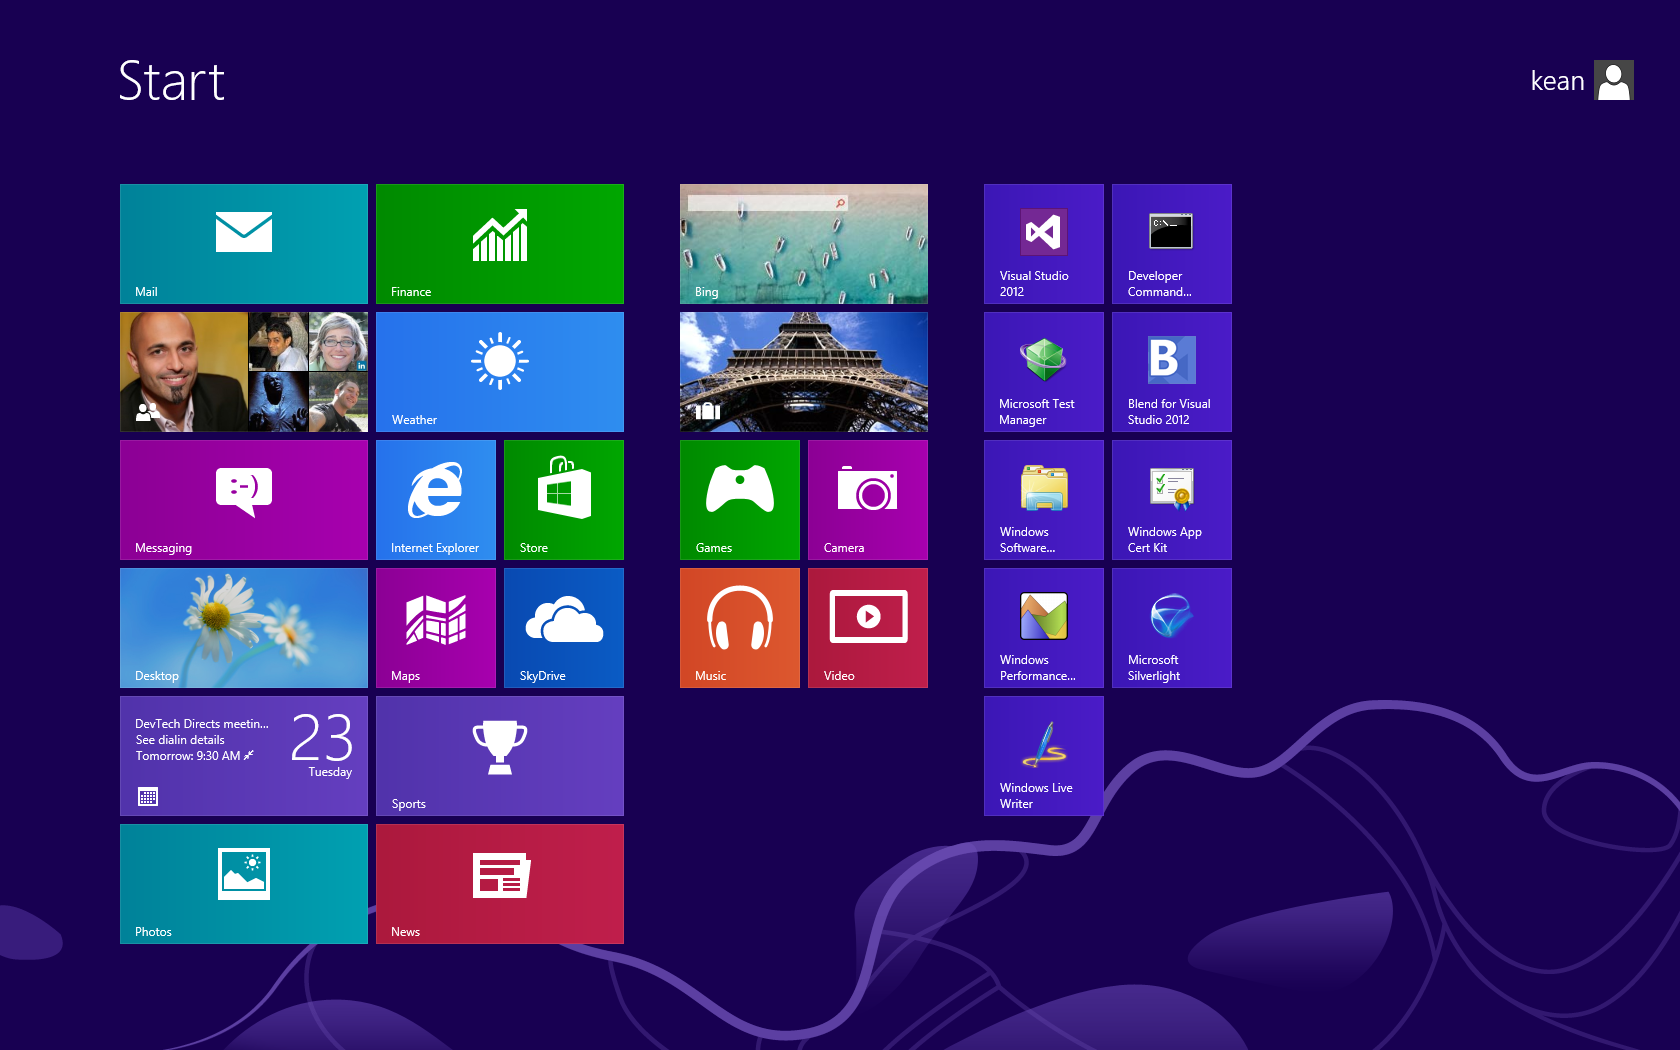
Task: Launch Visual Studio 2012
Action: (x=1043, y=243)
